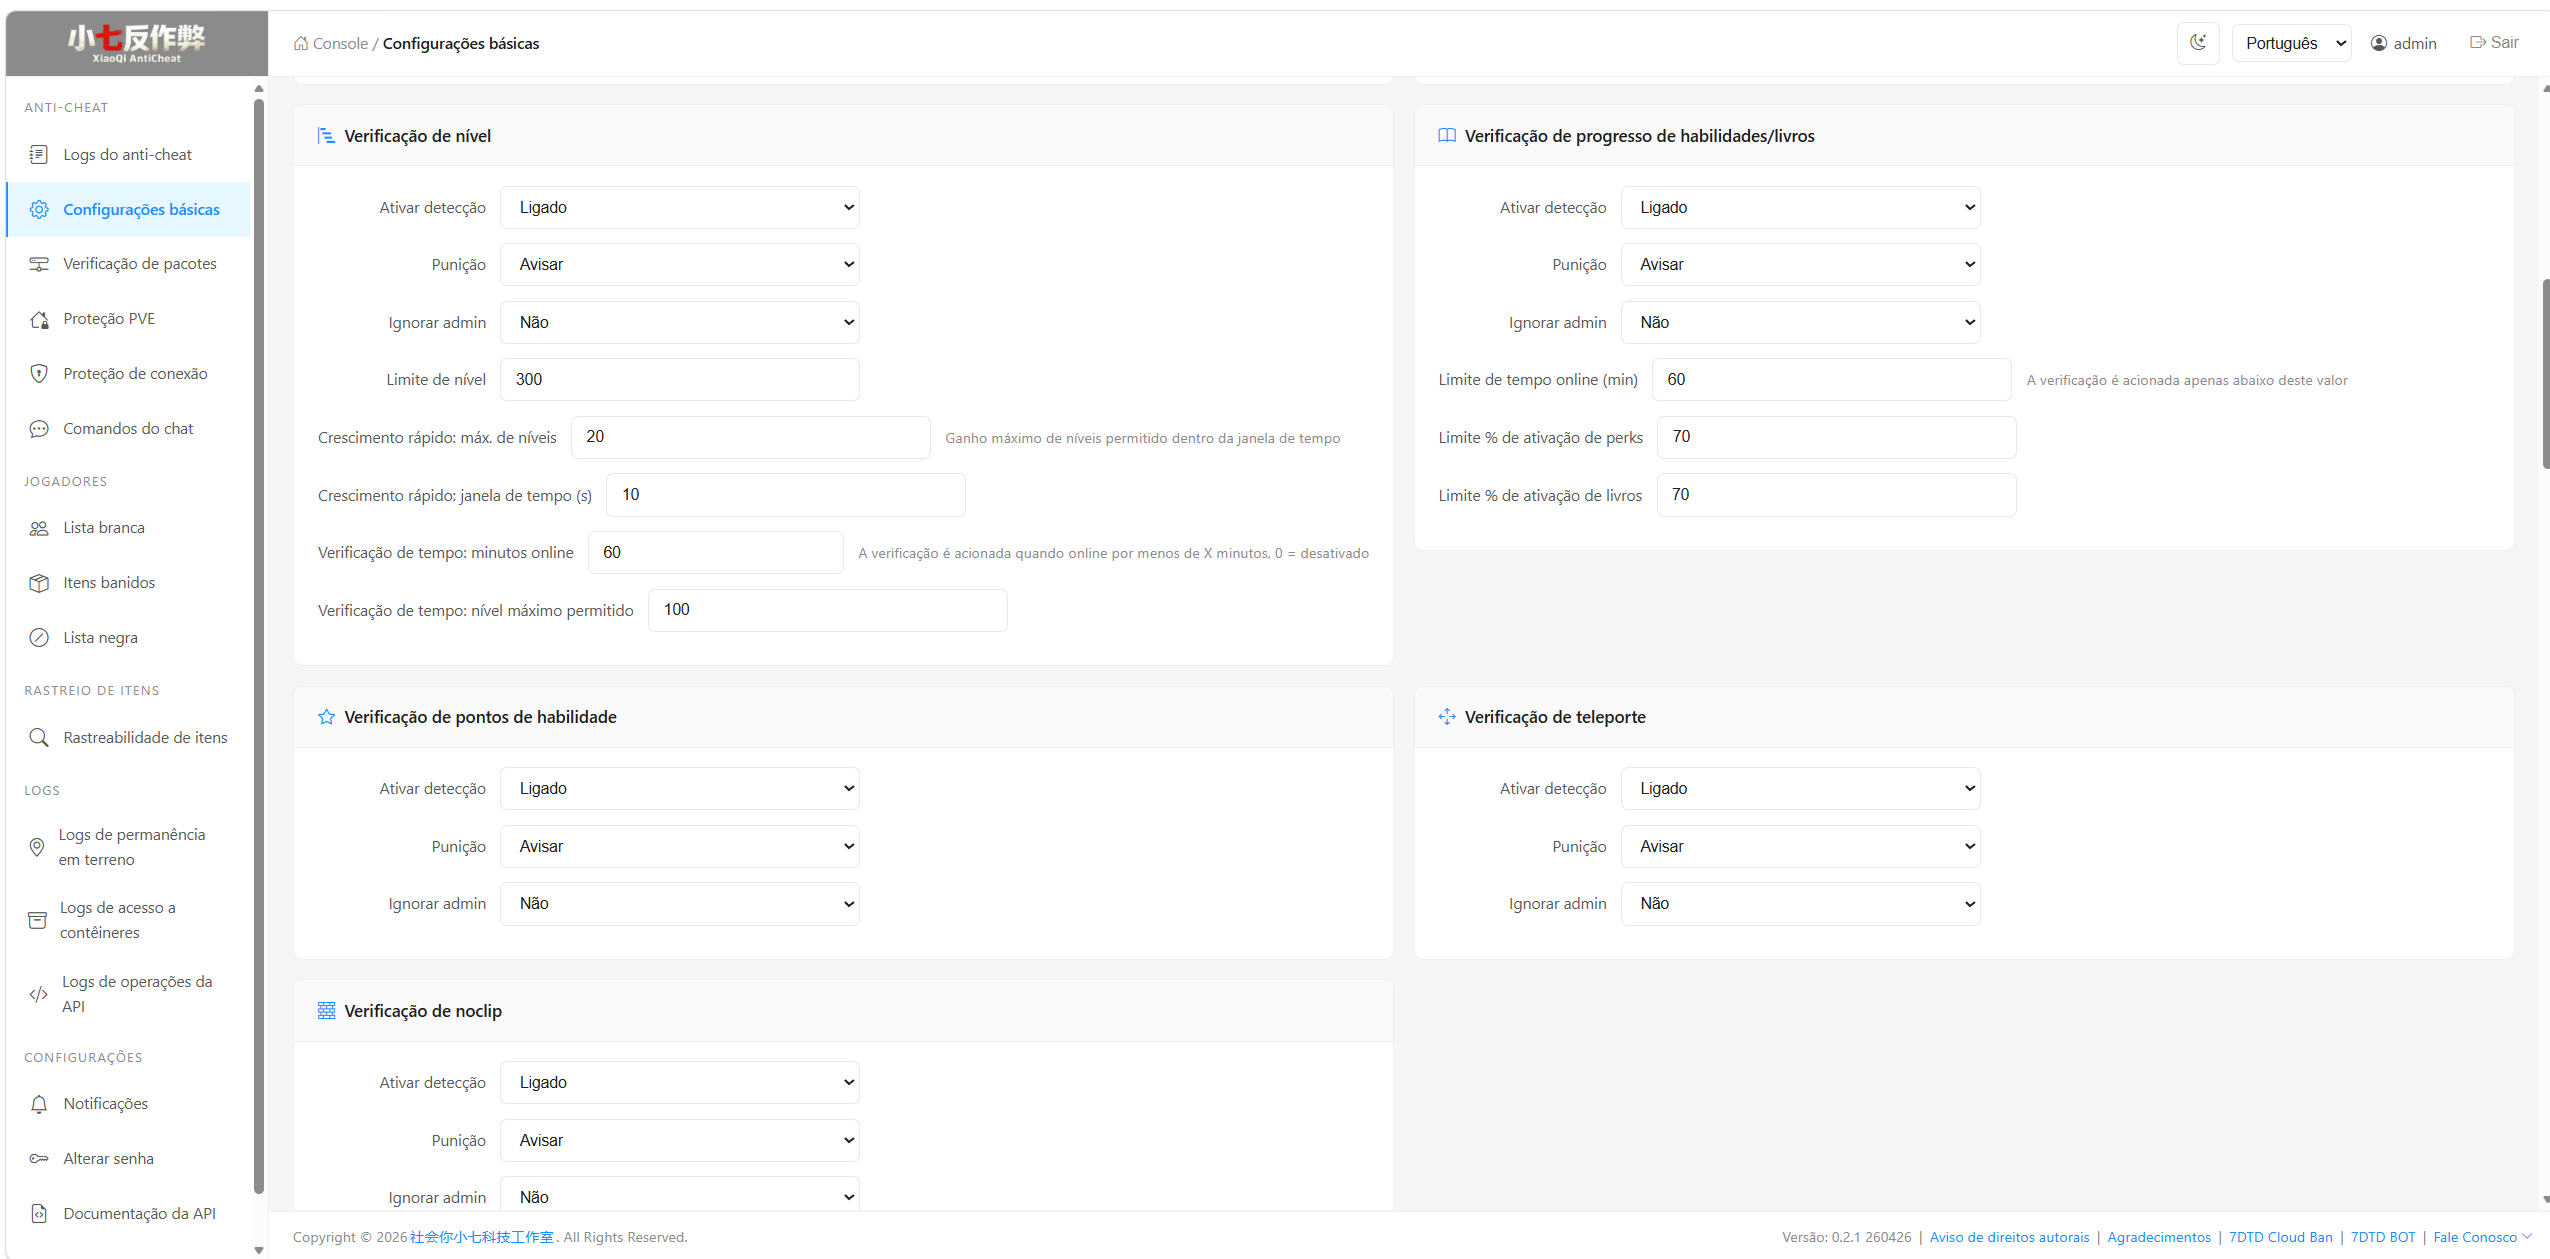
Task: Toggle dark mode moon icon
Action: coord(2197,43)
